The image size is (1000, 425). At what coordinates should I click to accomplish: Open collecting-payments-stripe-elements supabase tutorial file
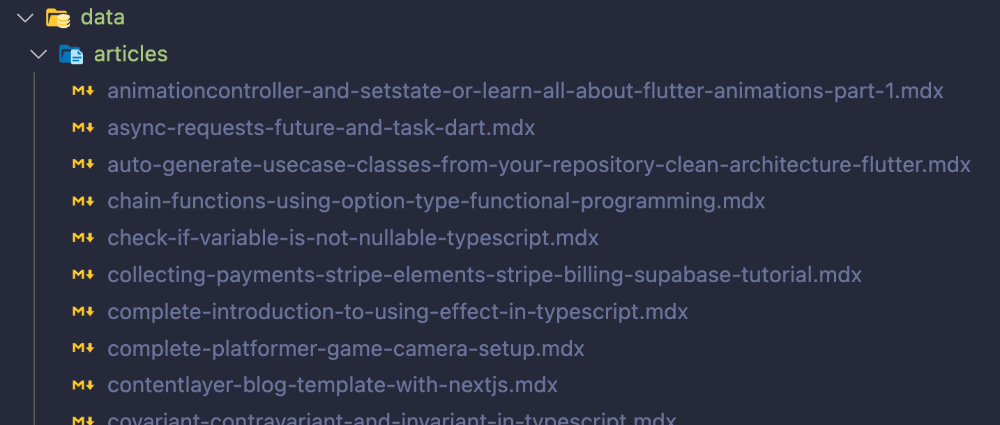point(484,274)
